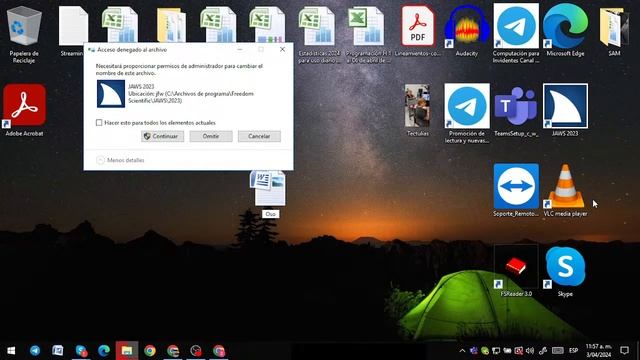640x360 pixels.
Task: Open the clock showing 11:57 a. m.
Action: pos(598,351)
